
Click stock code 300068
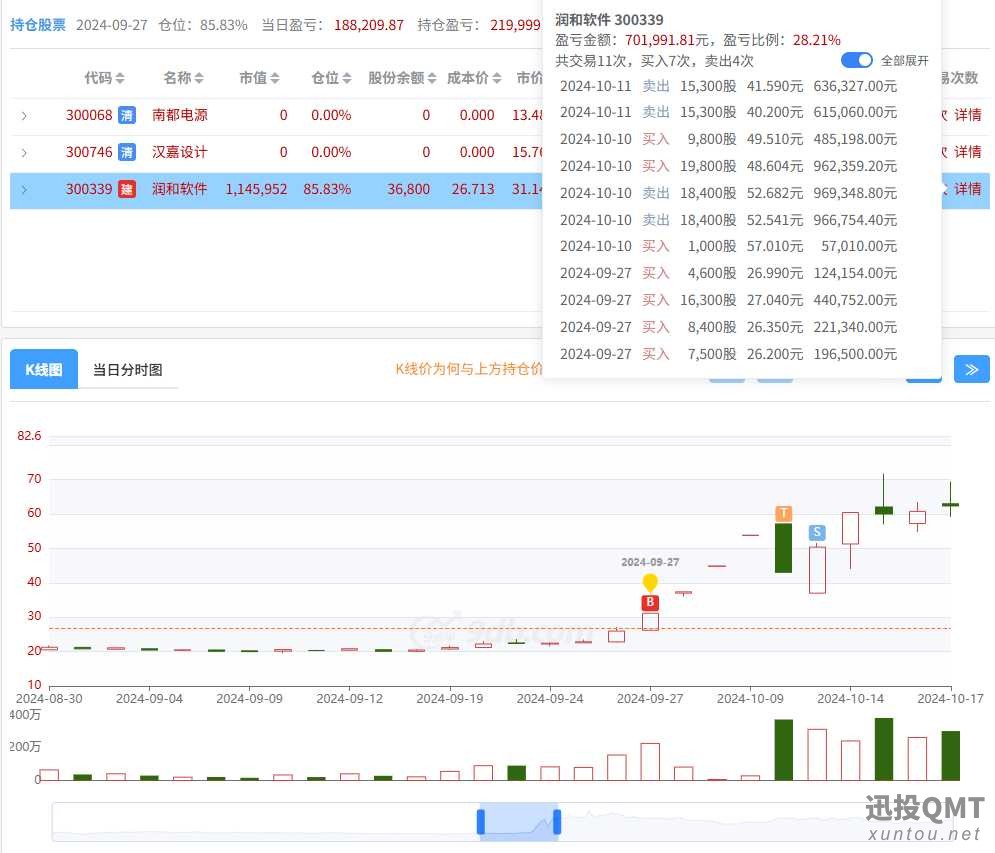[x=89, y=116]
